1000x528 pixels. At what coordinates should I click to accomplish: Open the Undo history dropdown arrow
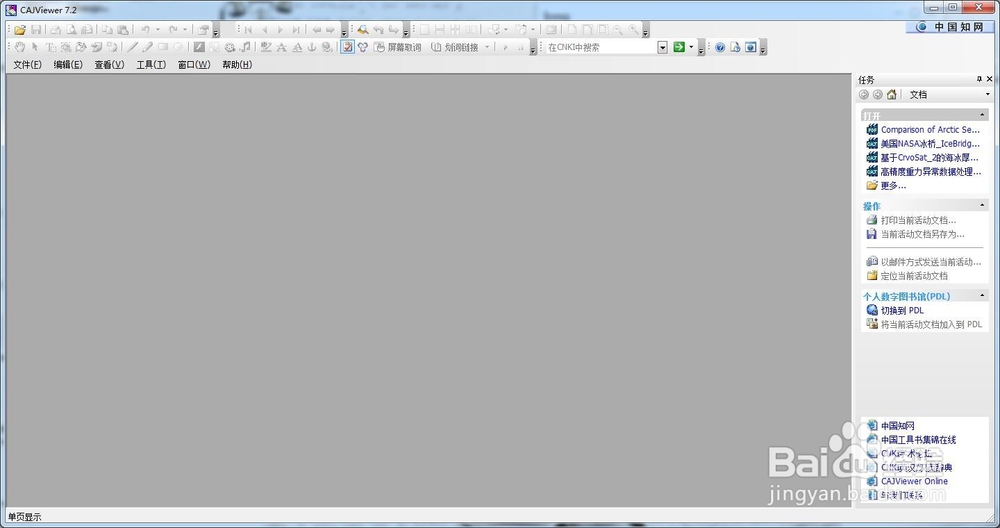point(158,30)
